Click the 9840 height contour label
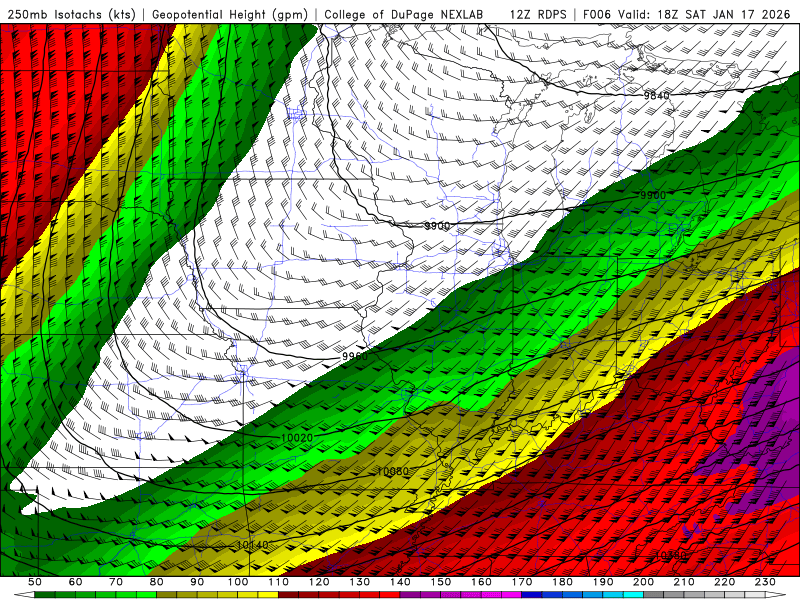 pos(656,95)
